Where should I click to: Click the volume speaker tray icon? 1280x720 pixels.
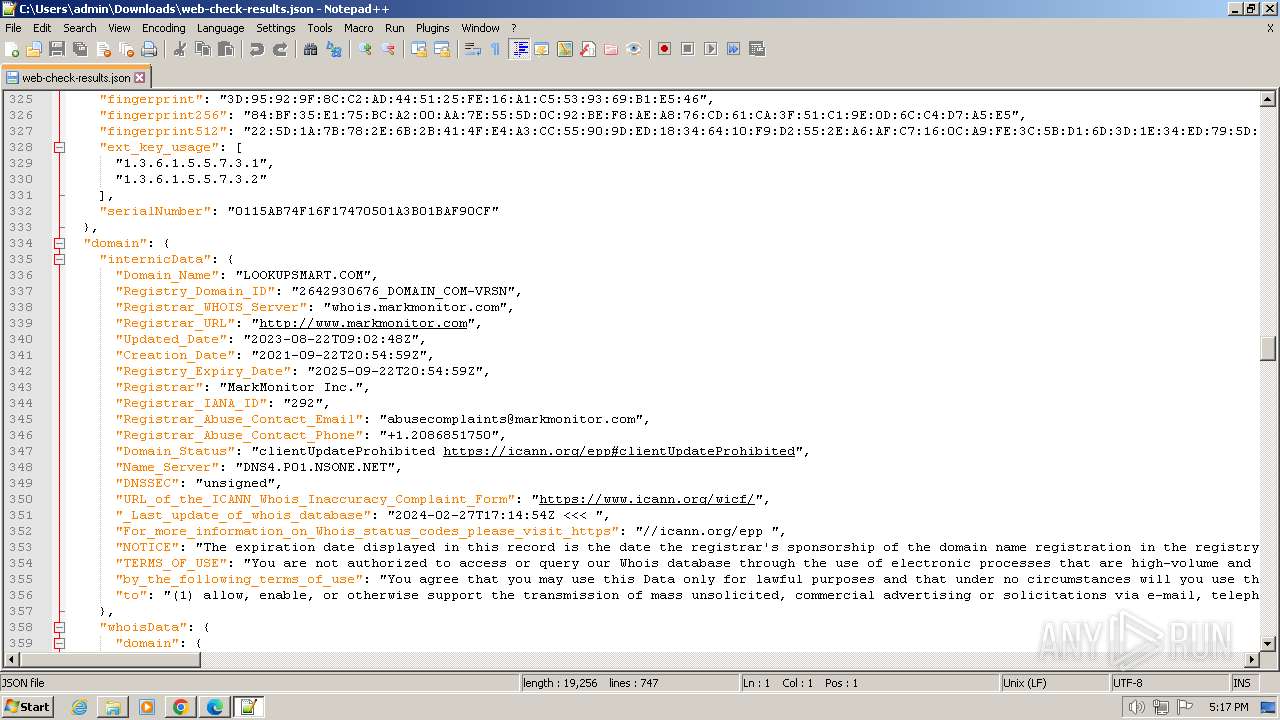coord(1136,707)
